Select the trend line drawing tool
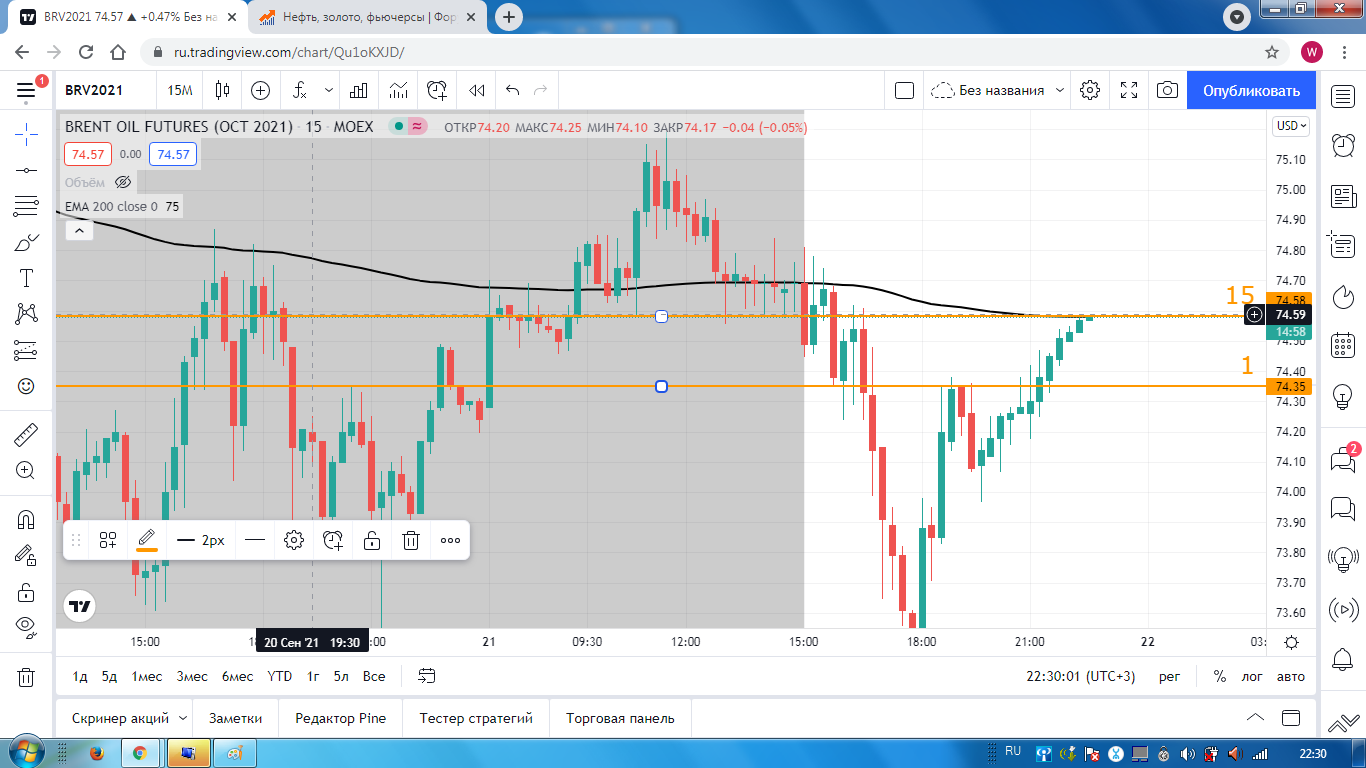Viewport: 1366px width, 768px height. coord(26,170)
